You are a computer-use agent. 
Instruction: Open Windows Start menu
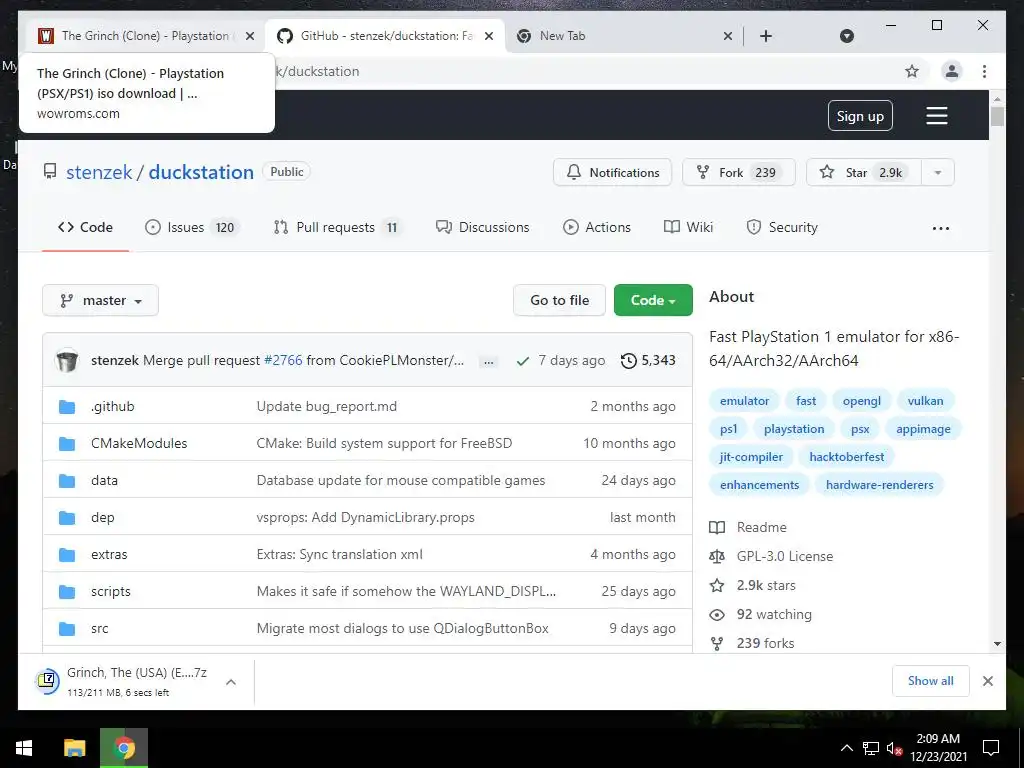click(24, 748)
